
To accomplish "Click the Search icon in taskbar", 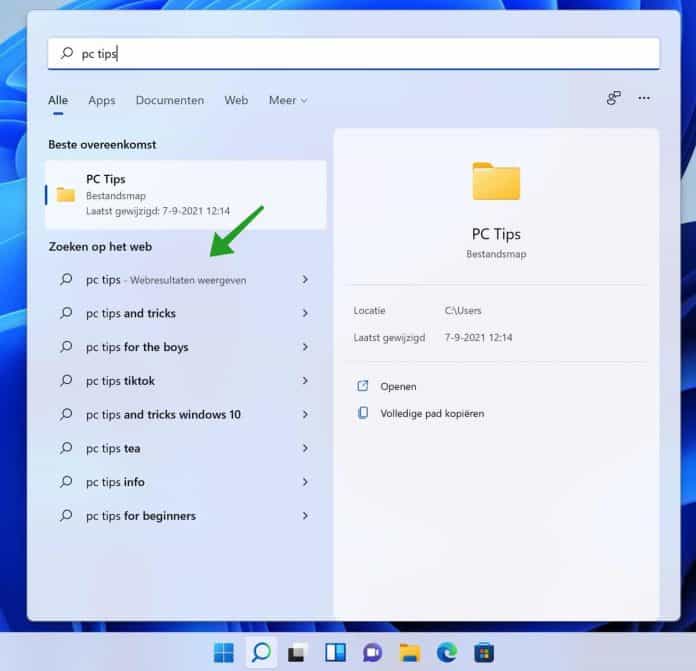I will click(261, 653).
